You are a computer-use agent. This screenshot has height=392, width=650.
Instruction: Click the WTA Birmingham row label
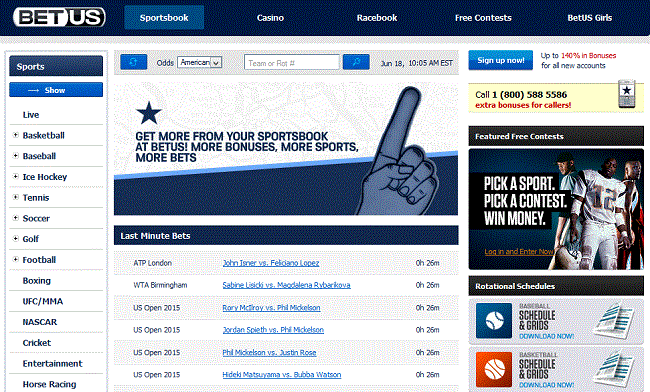click(160, 285)
